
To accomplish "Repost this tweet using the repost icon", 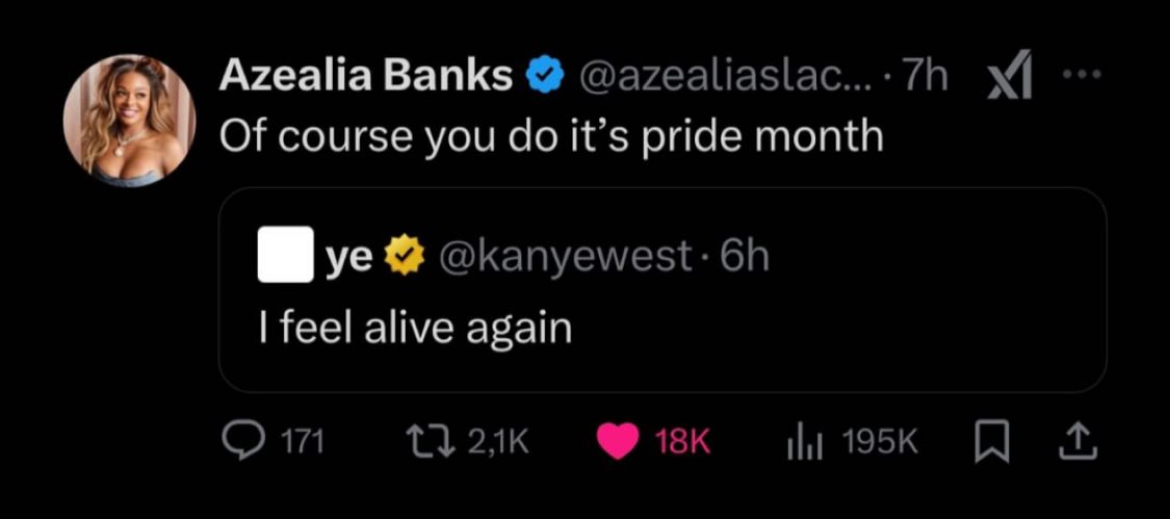I will point(428,442).
